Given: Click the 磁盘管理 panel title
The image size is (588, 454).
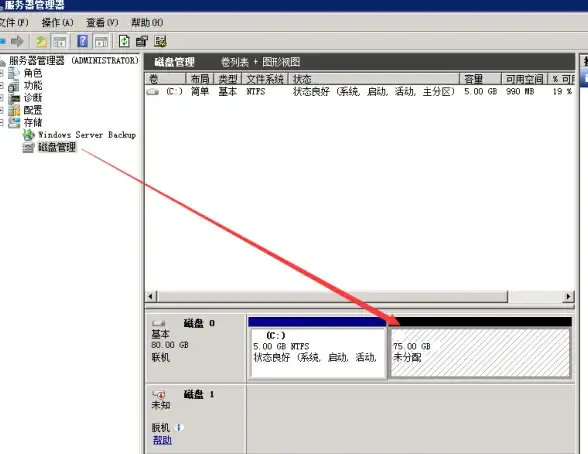Looking at the screenshot, I should pos(174,62).
